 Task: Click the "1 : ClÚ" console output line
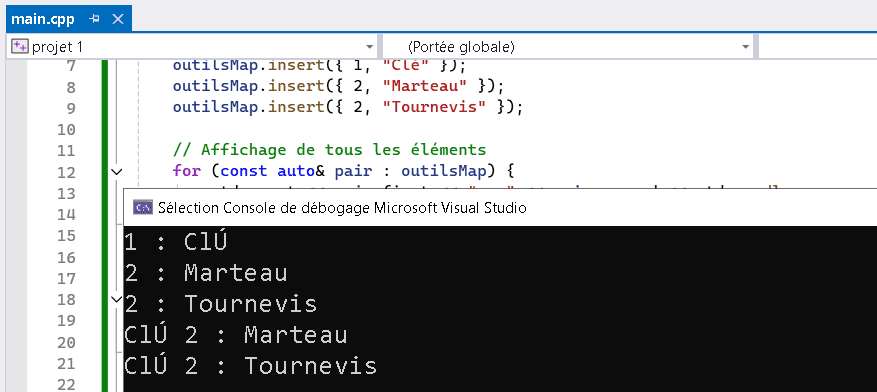point(176,242)
